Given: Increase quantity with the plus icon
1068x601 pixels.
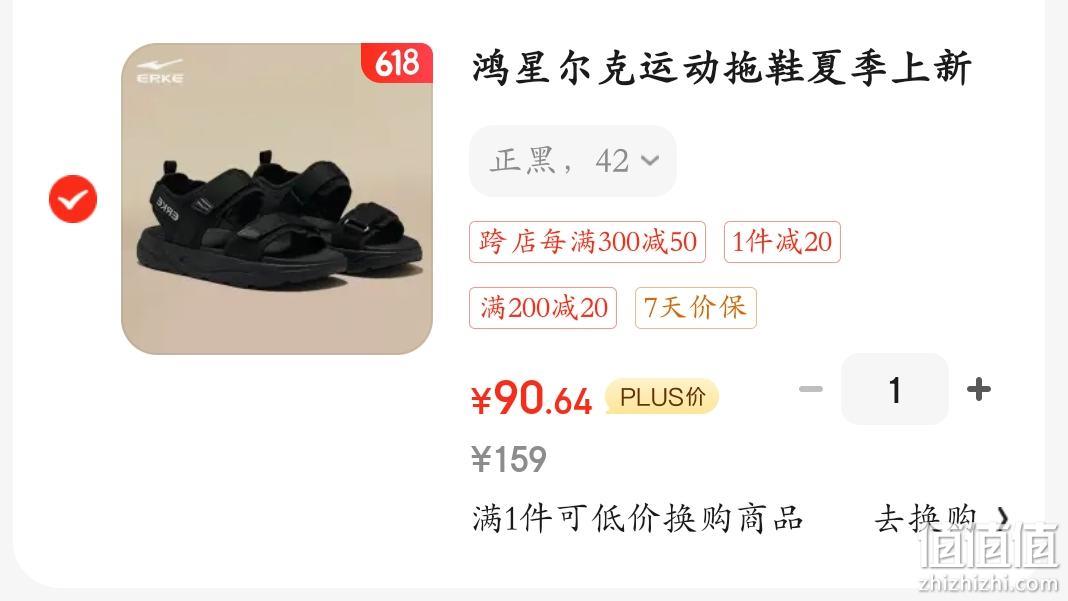Looking at the screenshot, I should tap(979, 390).
